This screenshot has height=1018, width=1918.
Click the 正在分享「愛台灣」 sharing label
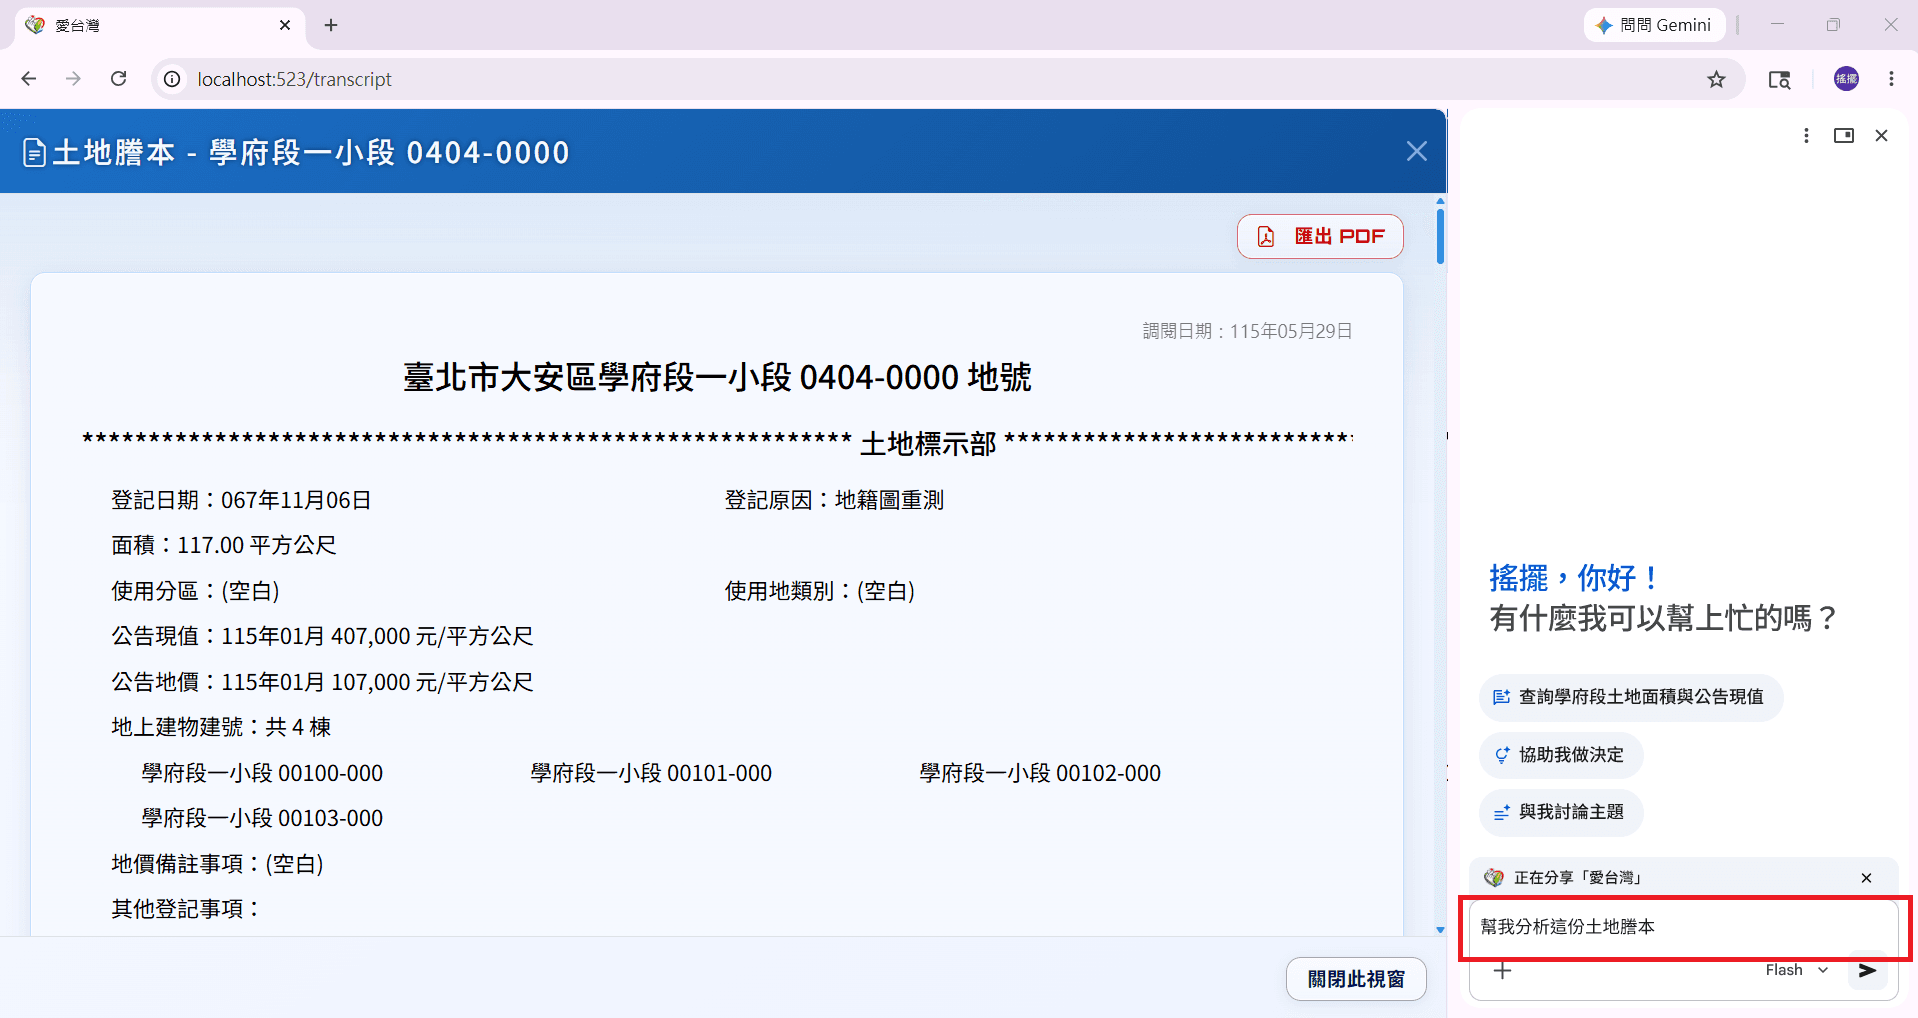pos(1579,878)
